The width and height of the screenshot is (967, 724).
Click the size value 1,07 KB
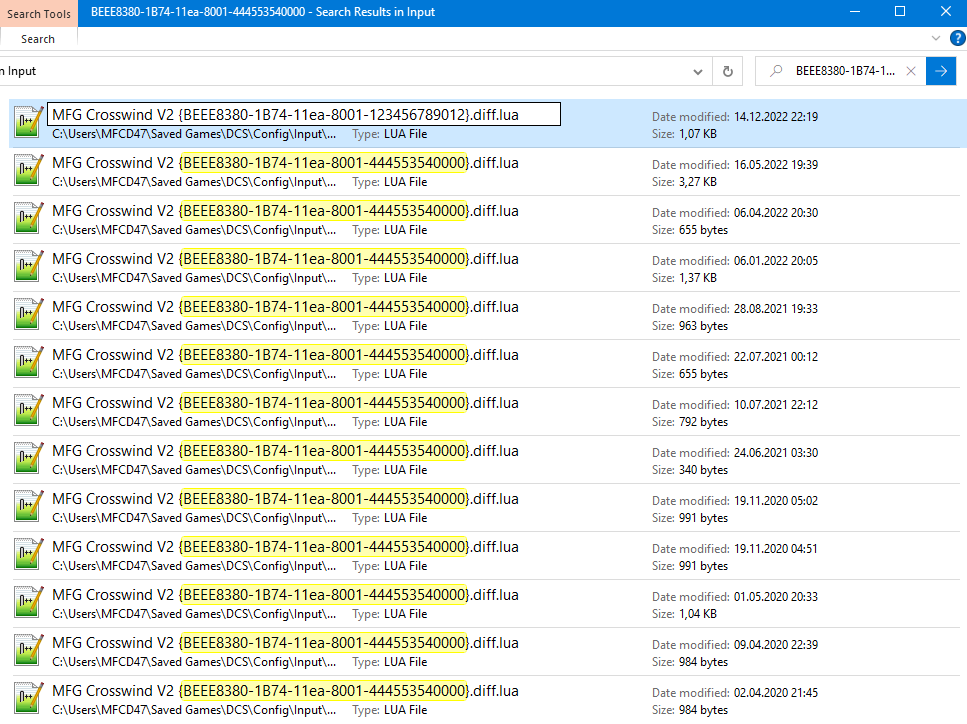pyautogui.click(x=697, y=134)
